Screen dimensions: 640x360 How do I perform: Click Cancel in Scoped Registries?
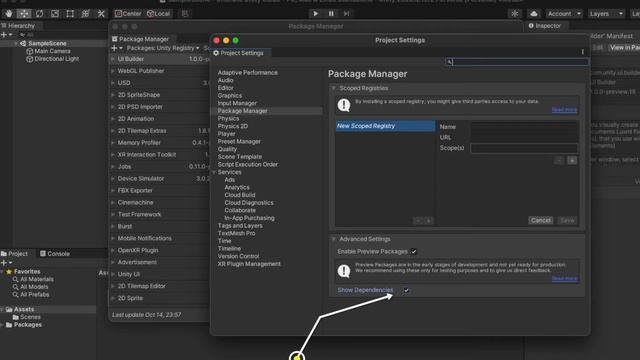click(540, 220)
